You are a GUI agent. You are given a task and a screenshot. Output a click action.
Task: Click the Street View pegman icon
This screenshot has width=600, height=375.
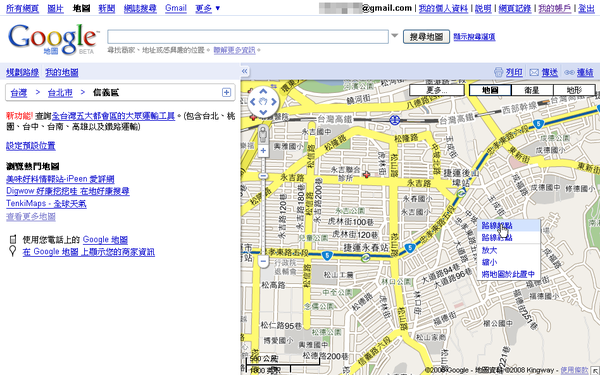pos(263,134)
